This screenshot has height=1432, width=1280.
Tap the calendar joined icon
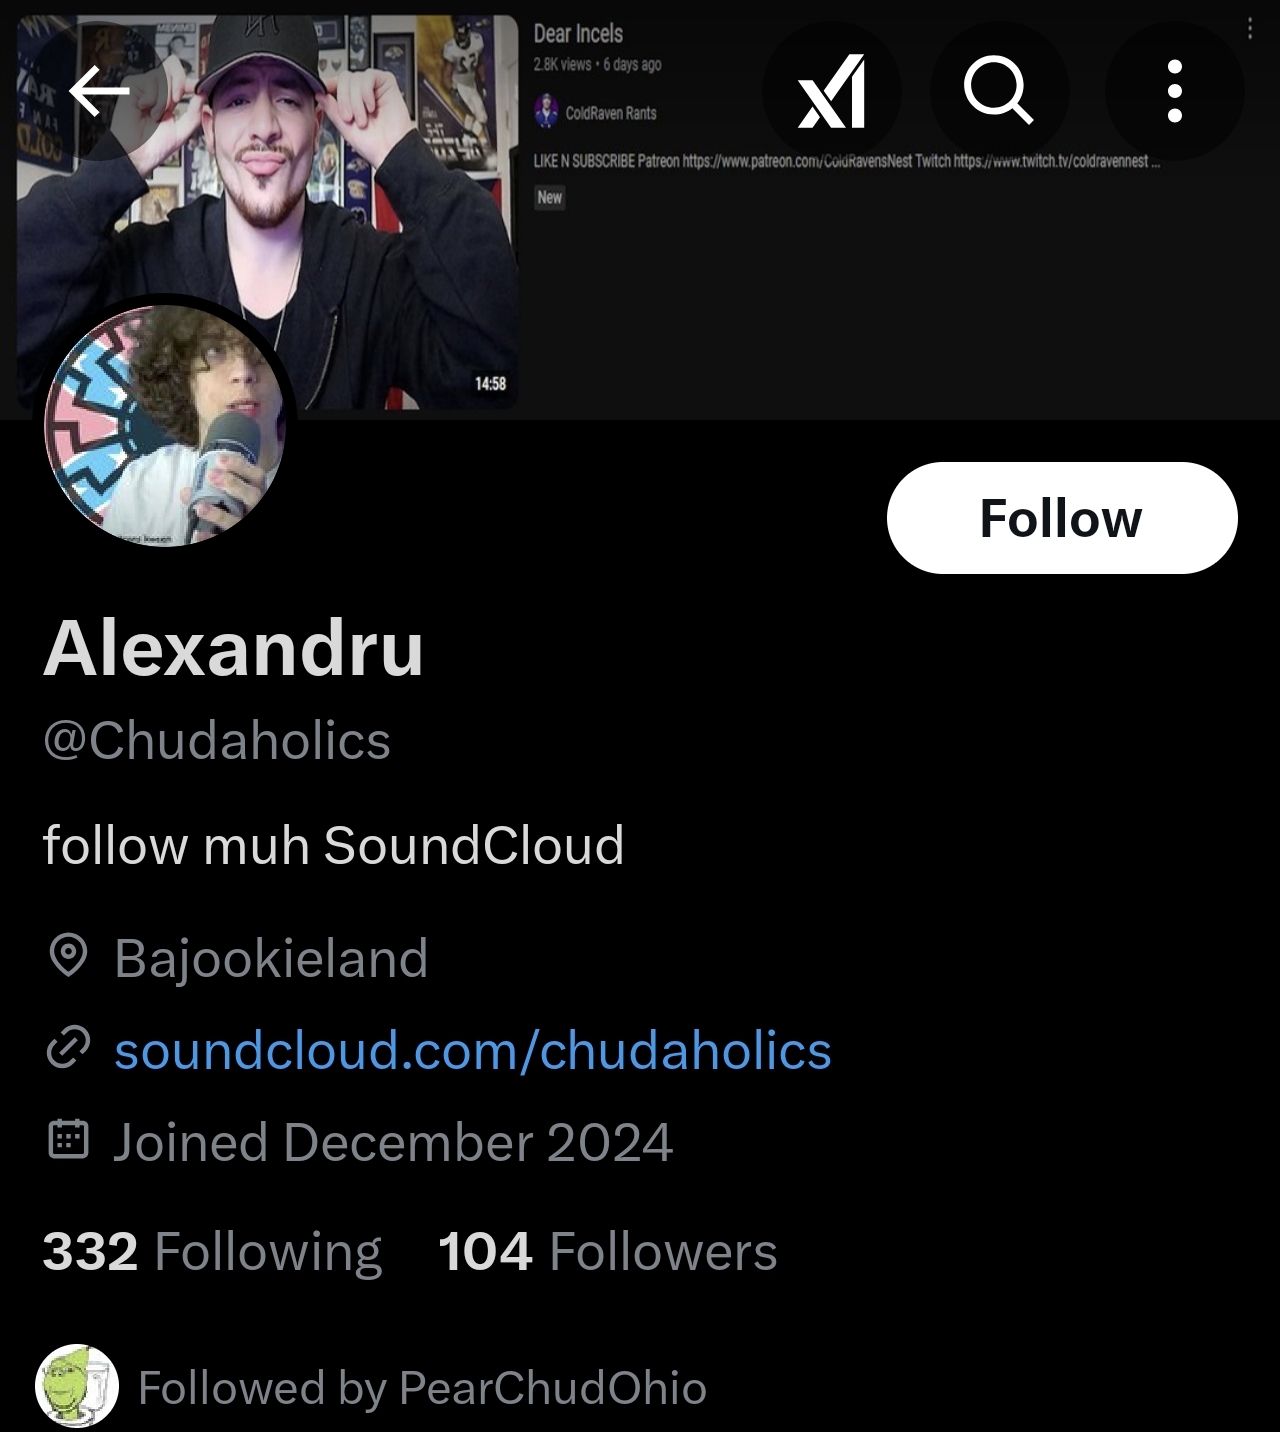[x=68, y=1140]
